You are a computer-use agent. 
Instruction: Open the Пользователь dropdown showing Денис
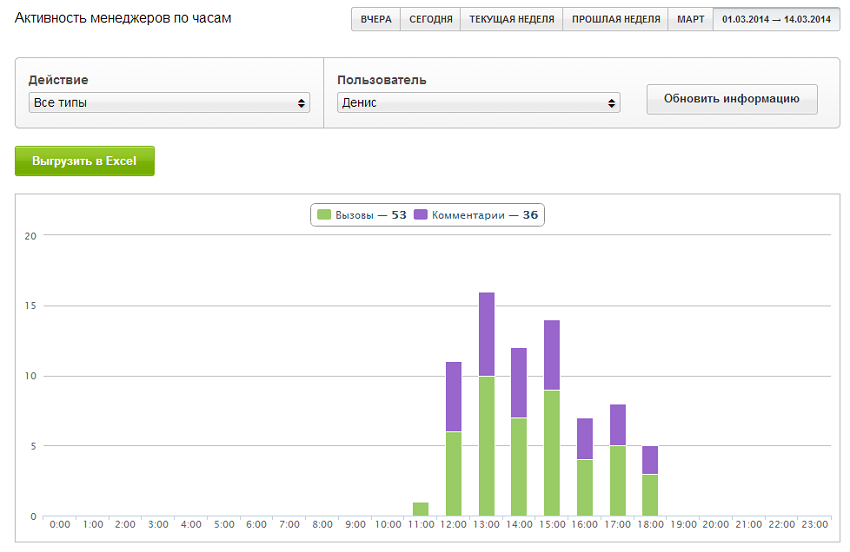coord(479,103)
